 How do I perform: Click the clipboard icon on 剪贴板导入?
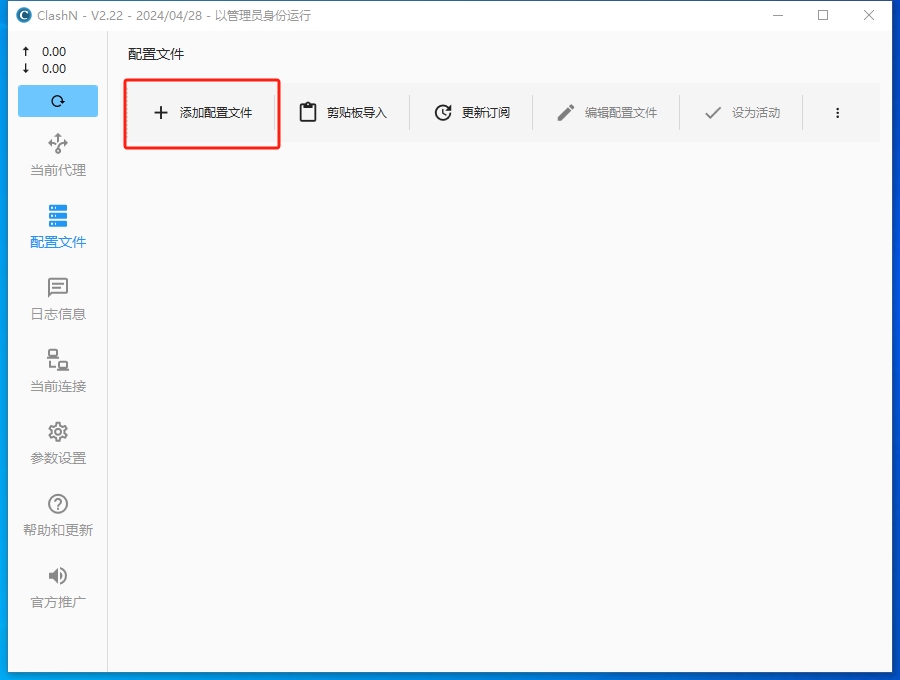[x=307, y=112]
